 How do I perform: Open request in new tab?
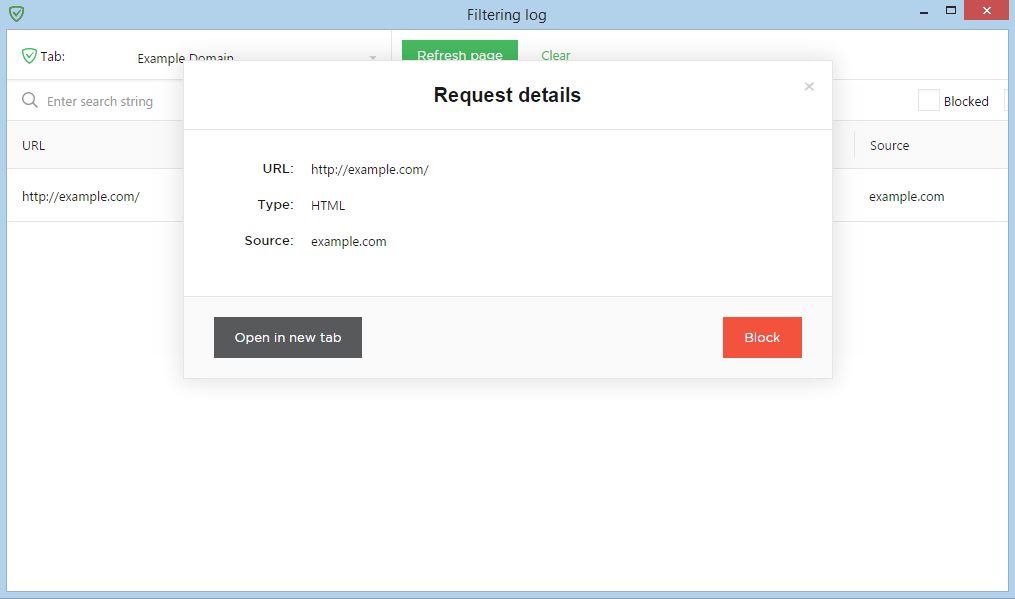[x=287, y=337]
